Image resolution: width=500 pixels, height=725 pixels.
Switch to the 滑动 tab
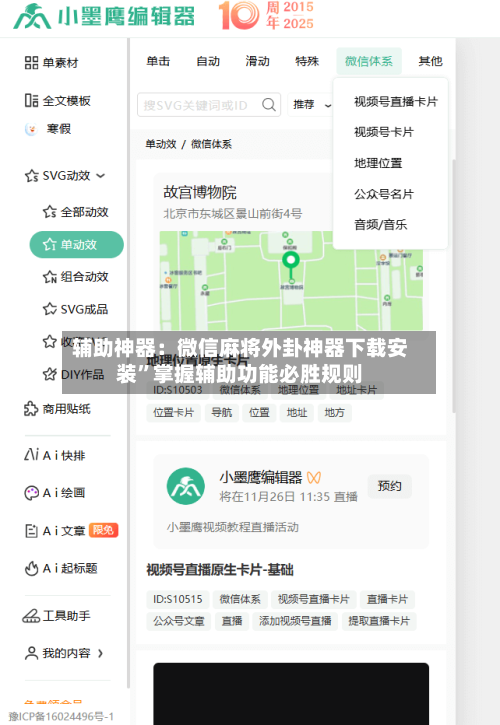click(258, 61)
